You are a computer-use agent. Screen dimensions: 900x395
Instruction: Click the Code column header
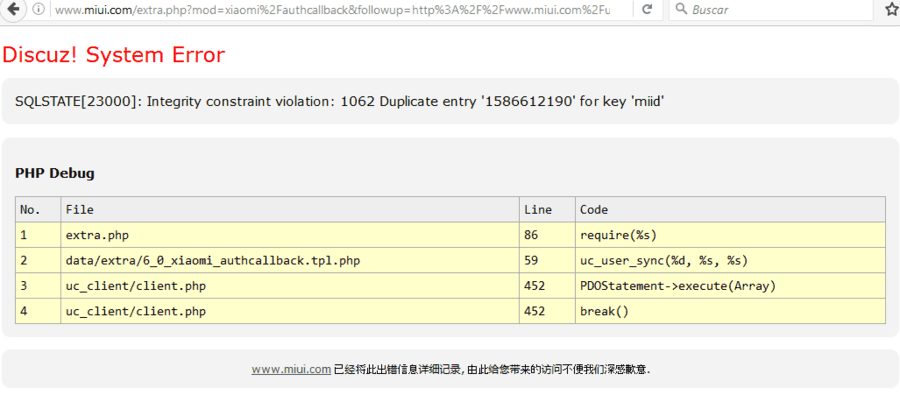[x=730, y=210]
